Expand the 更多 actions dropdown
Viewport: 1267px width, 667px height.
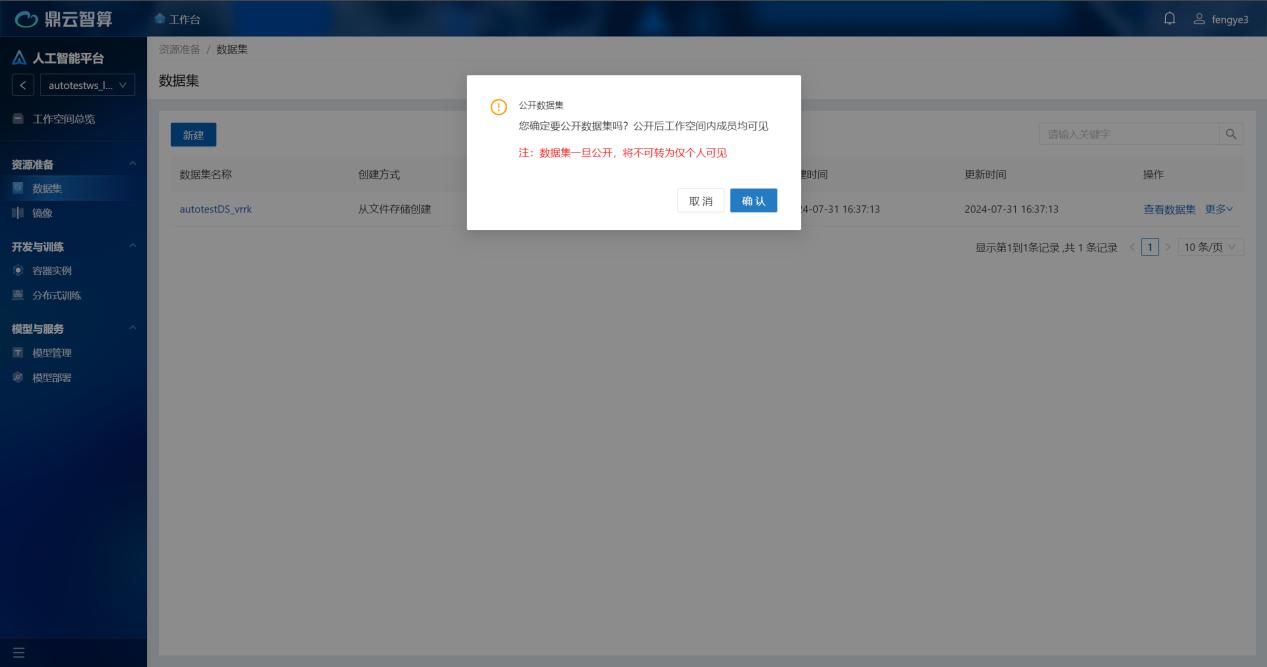click(1219, 209)
